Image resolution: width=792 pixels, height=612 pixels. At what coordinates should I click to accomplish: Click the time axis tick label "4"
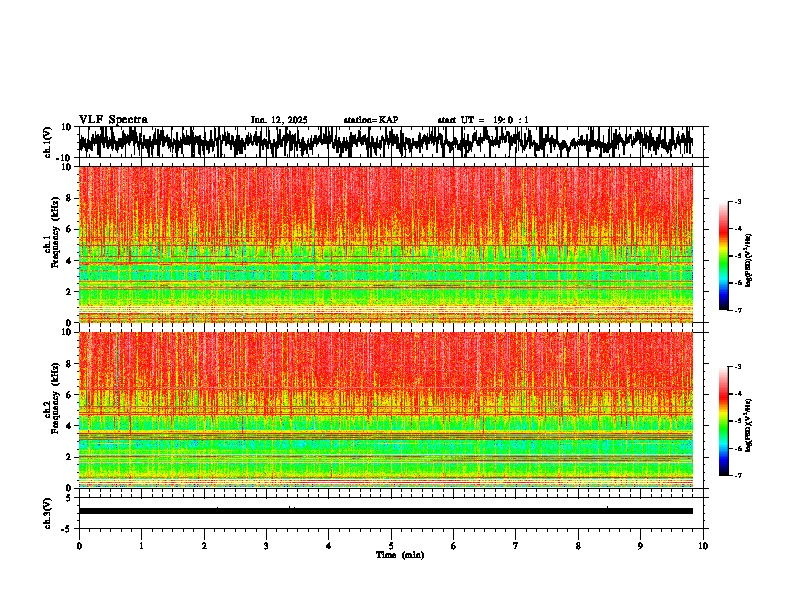(328, 546)
